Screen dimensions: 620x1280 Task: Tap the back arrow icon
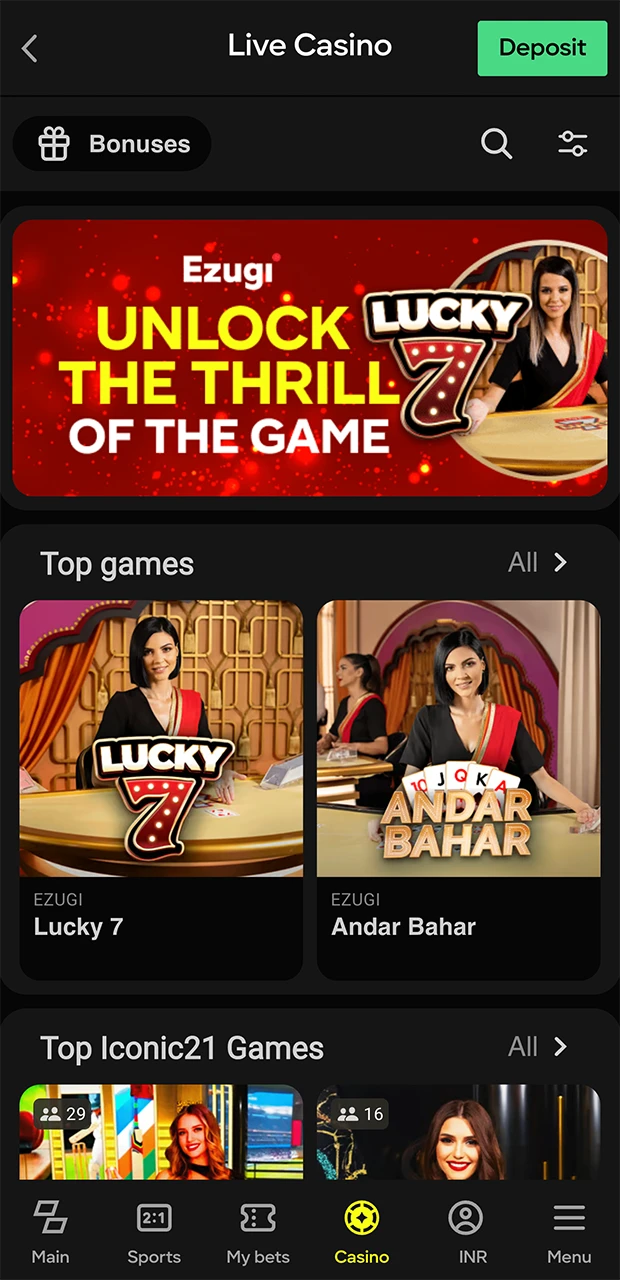pyautogui.click(x=29, y=48)
